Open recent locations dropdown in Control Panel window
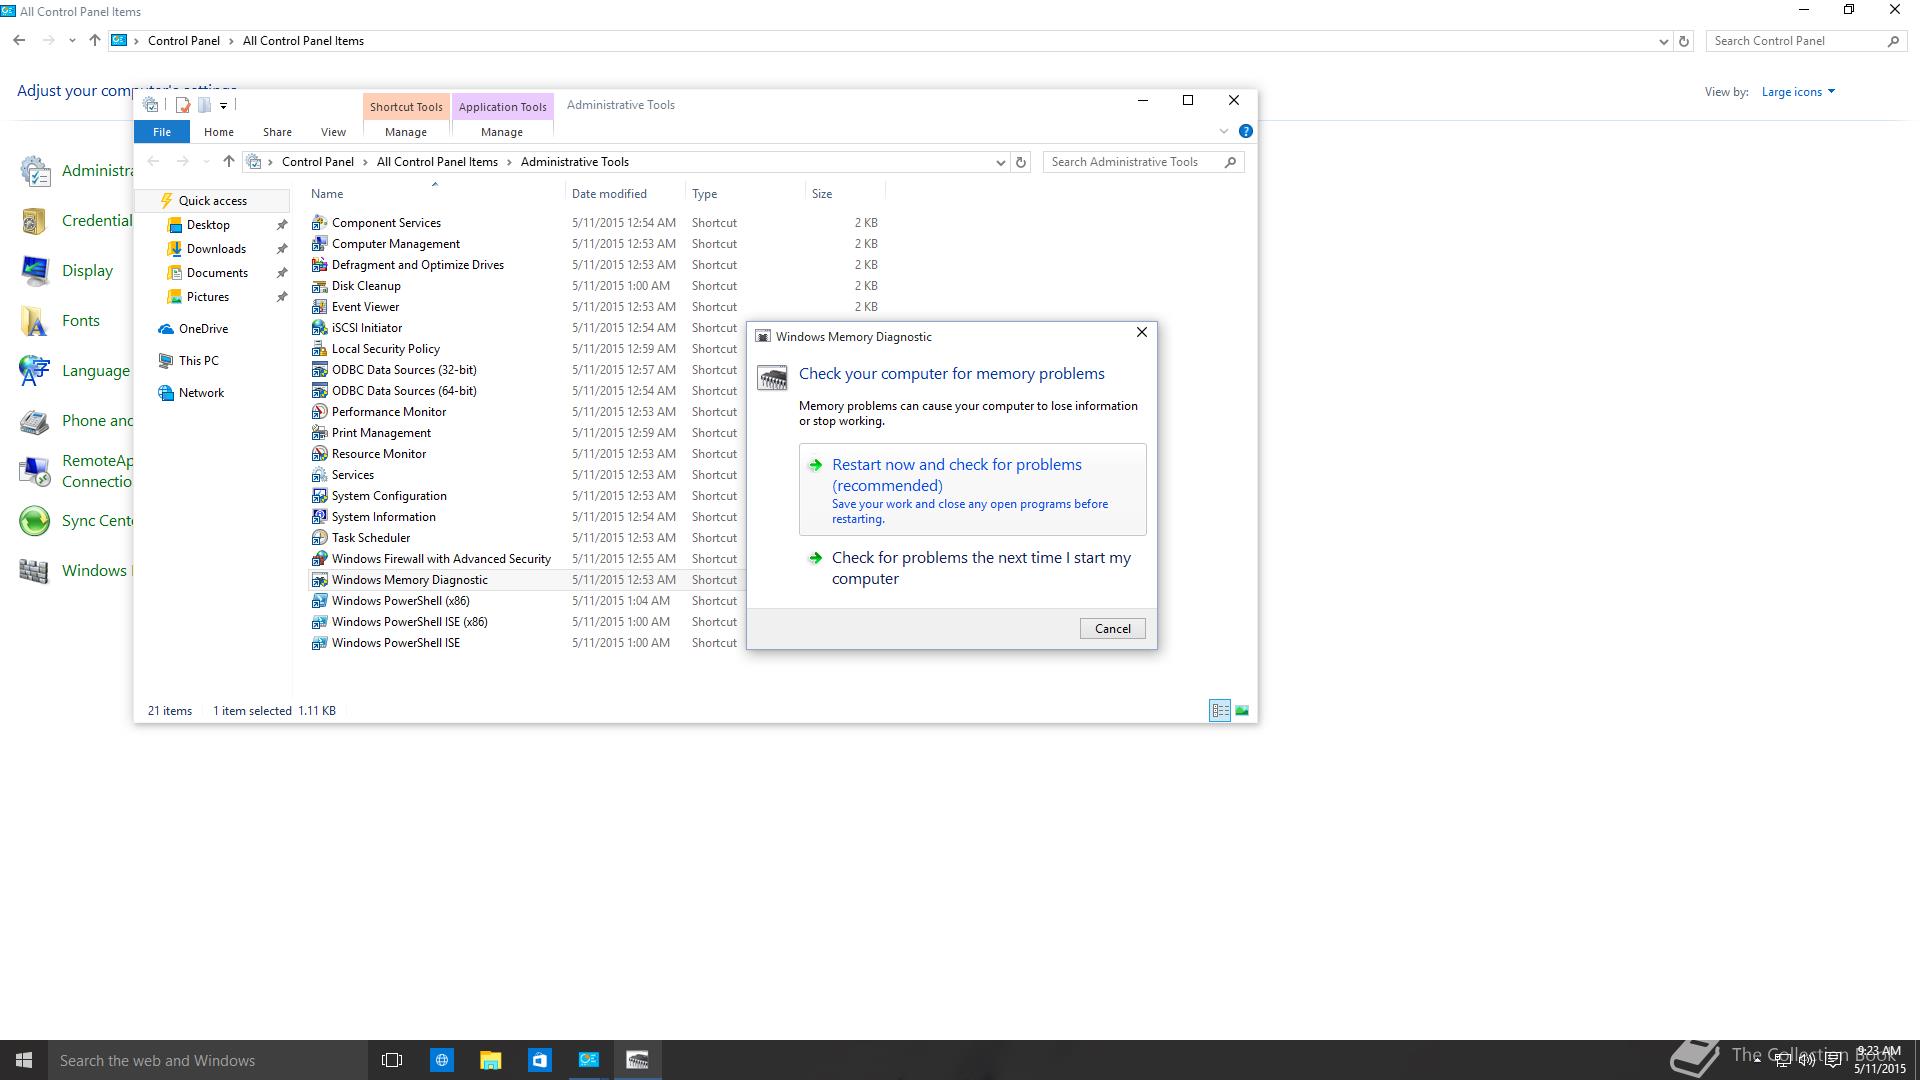 (72, 41)
